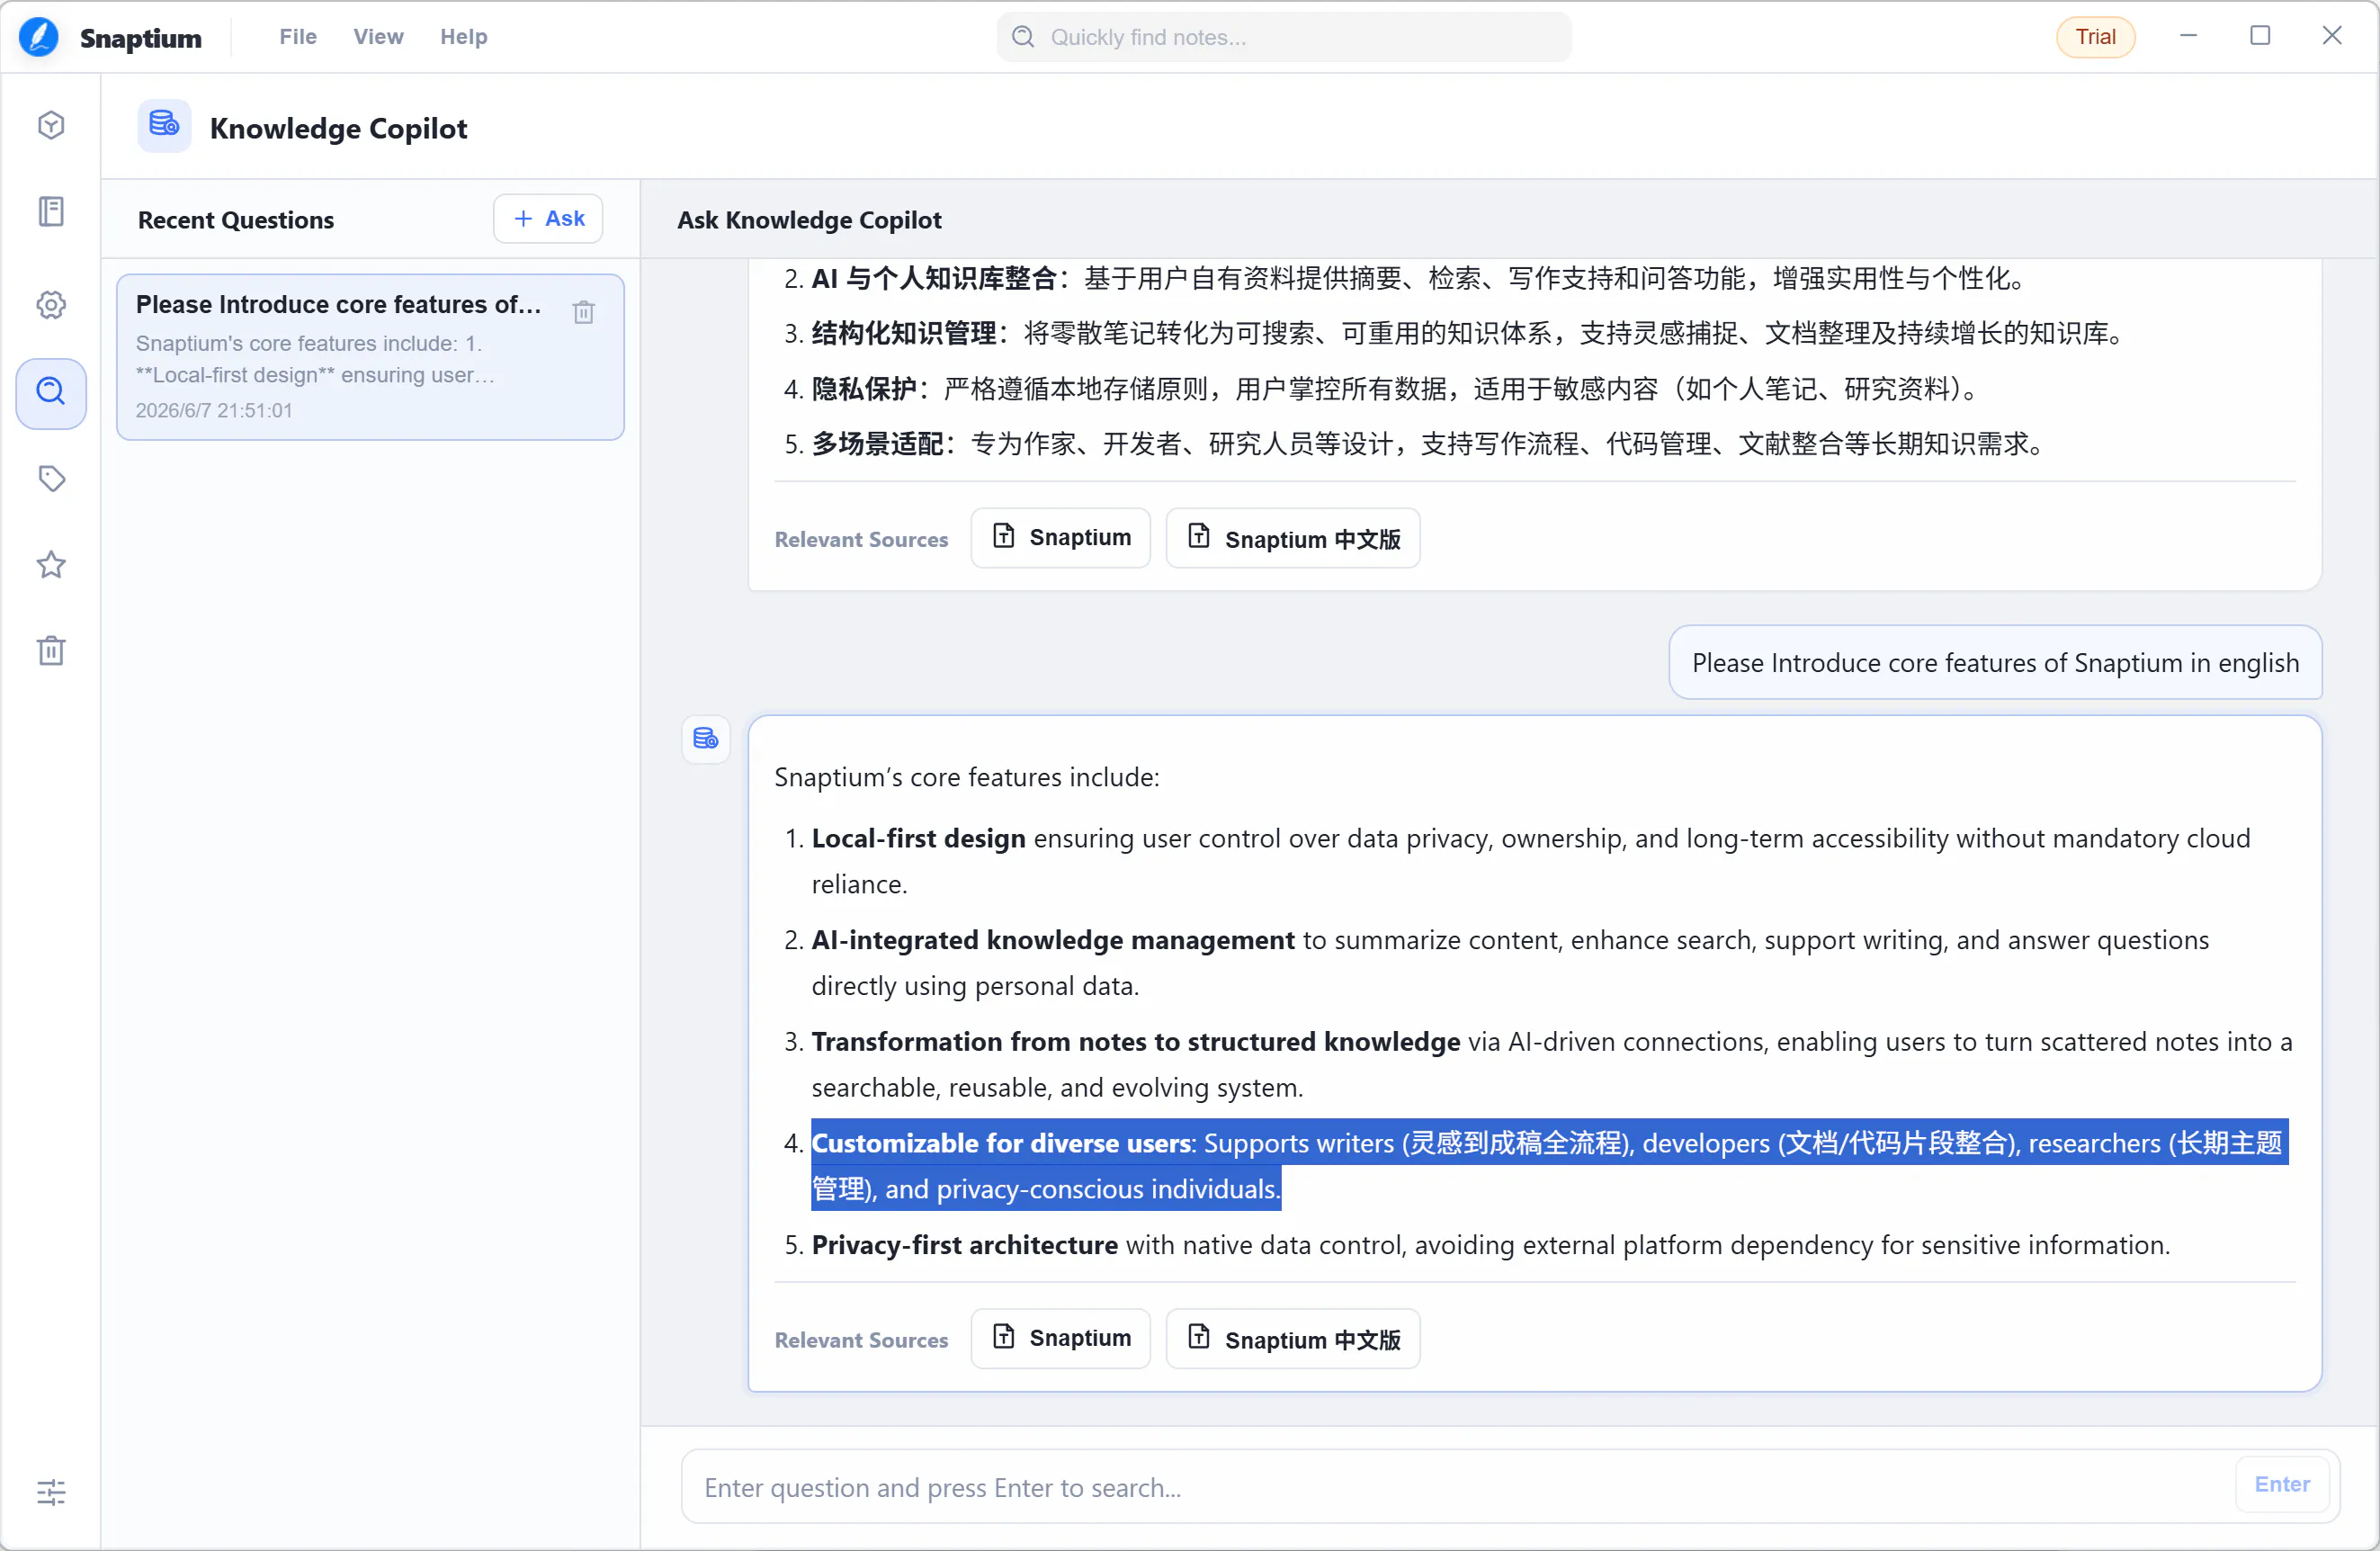Image resolution: width=2380 pixels, height=1551 pixels.
Task: Click the Enter submit button
Action: (2282, 1484)
